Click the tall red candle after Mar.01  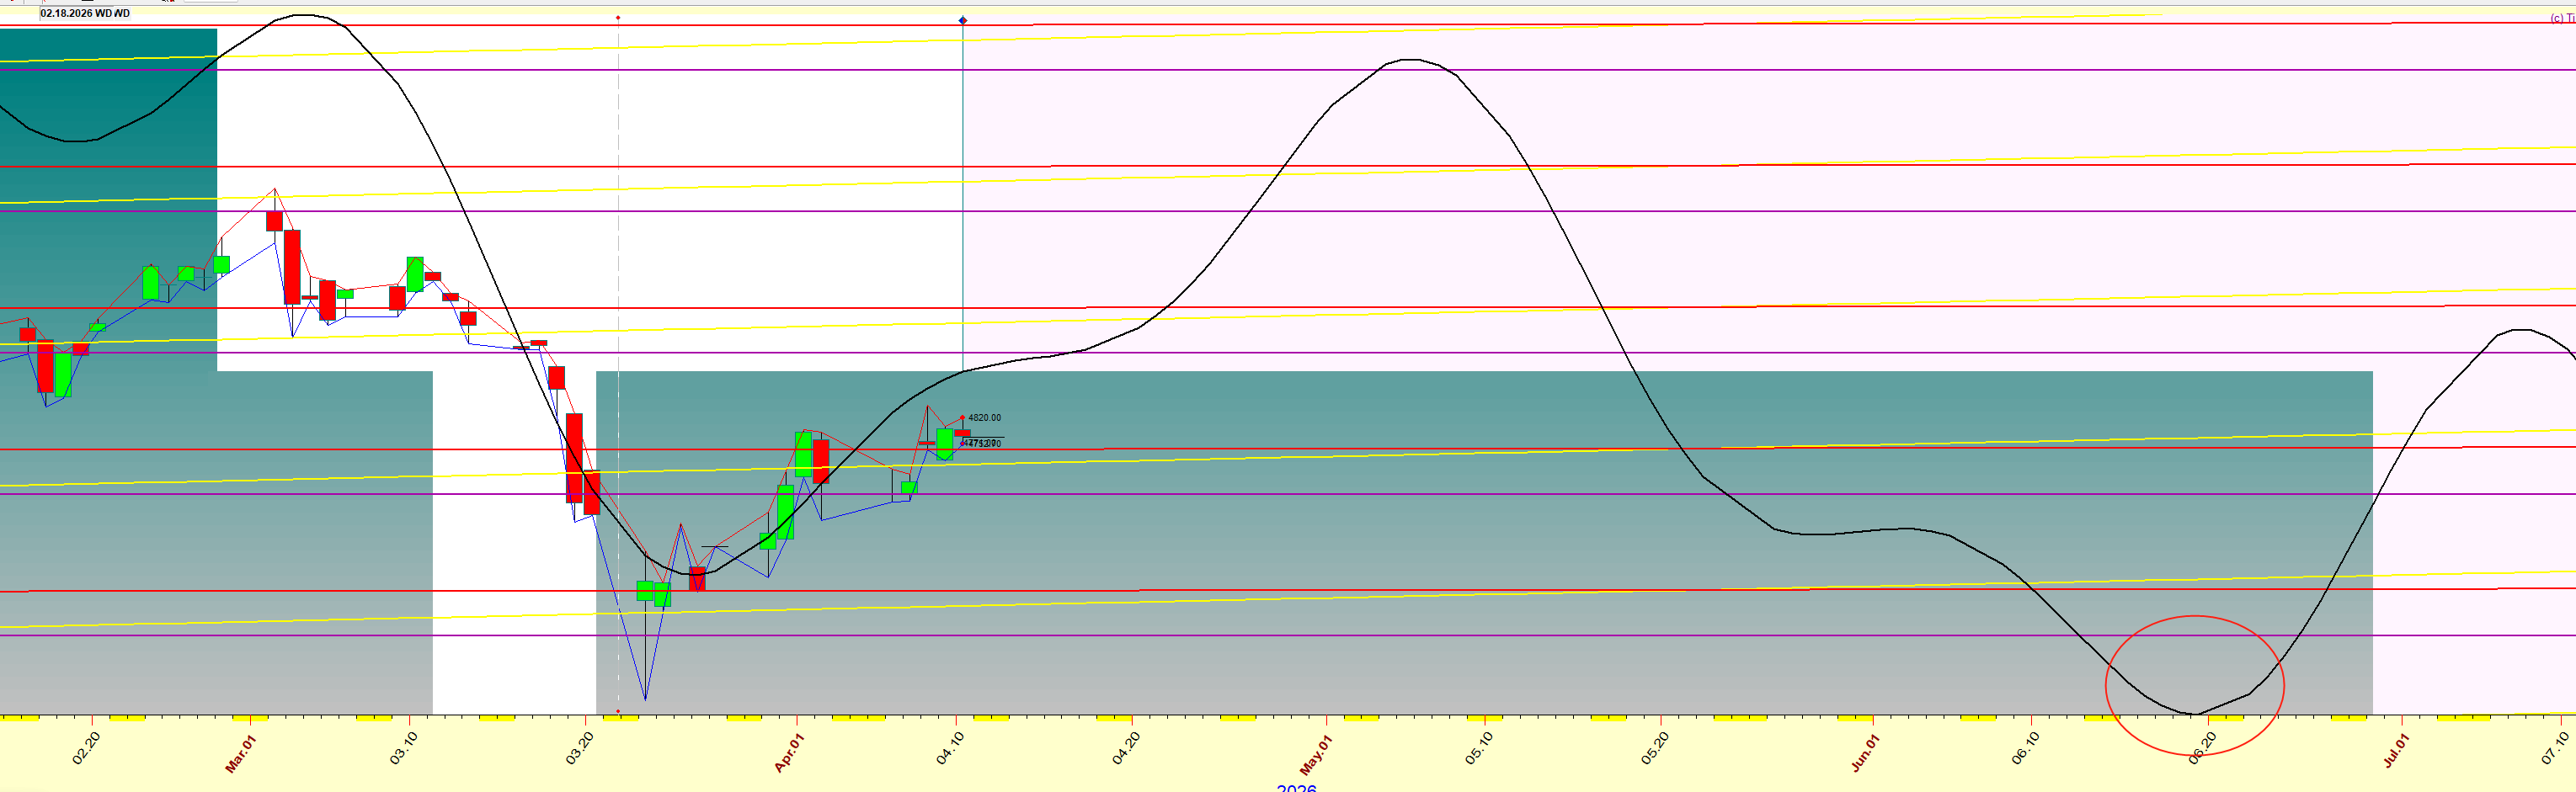point(292,267)
